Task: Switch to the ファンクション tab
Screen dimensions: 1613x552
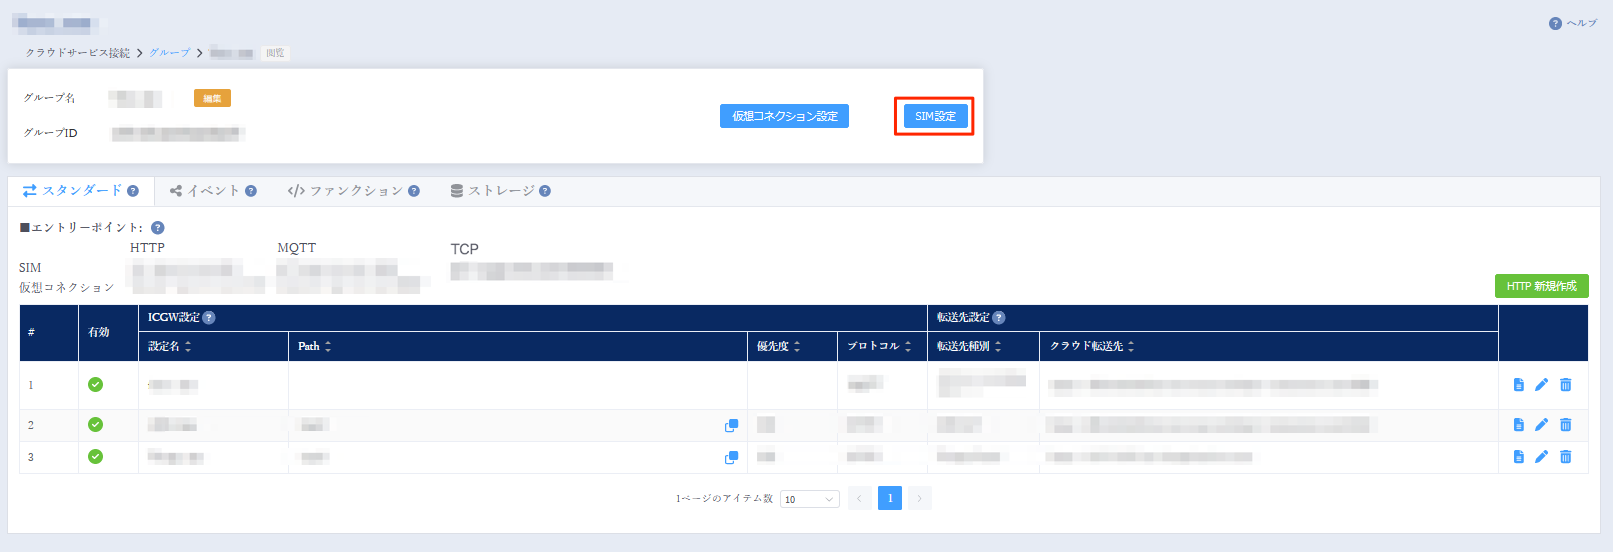Action: point(354,191)
